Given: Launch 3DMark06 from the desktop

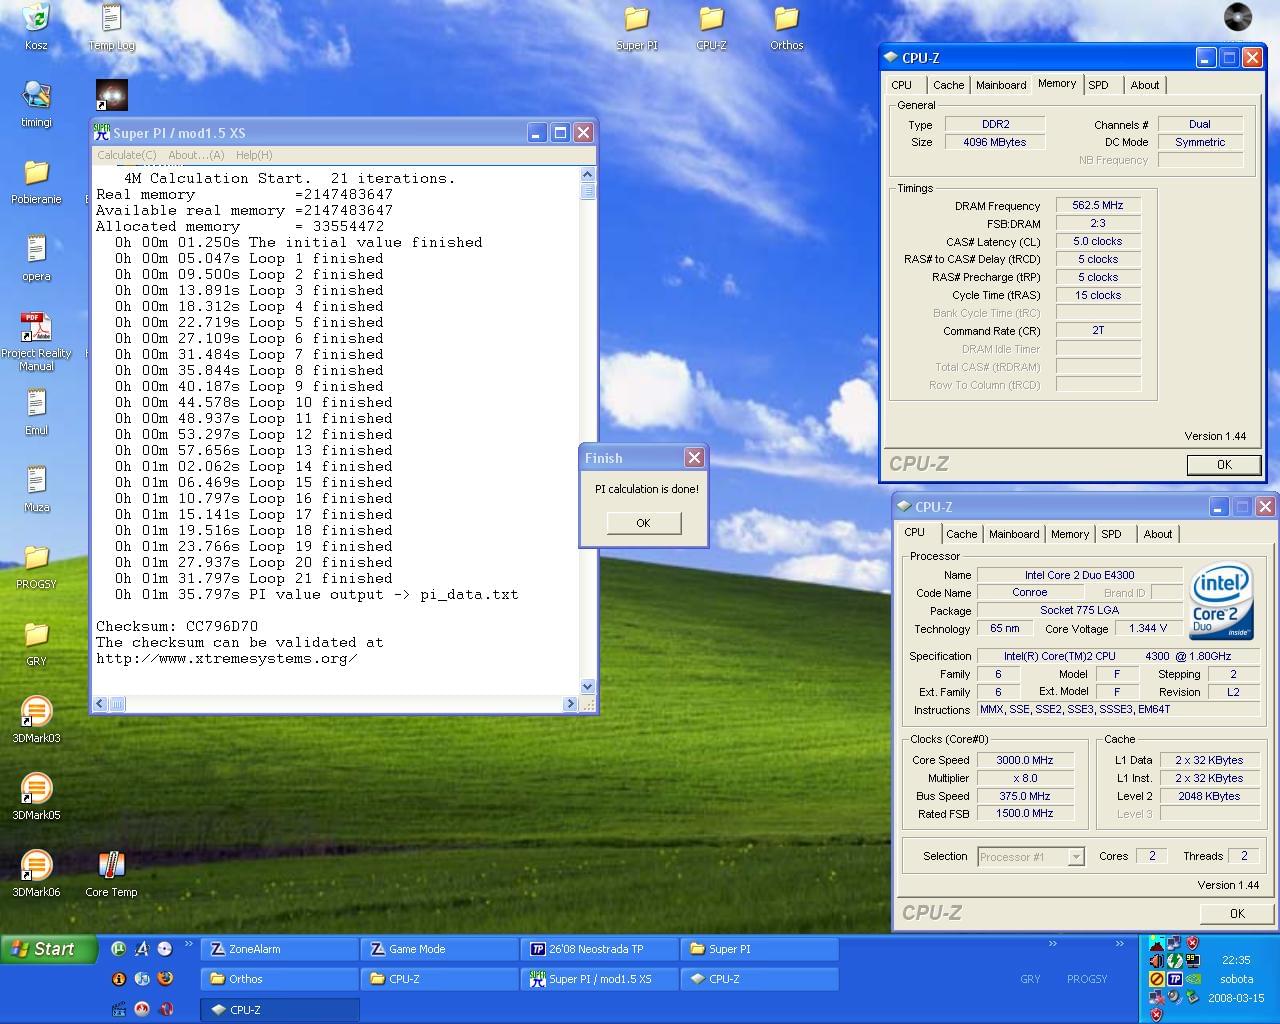Looking at the screenshot, I should pyautogui.click(x=36, y=873).
